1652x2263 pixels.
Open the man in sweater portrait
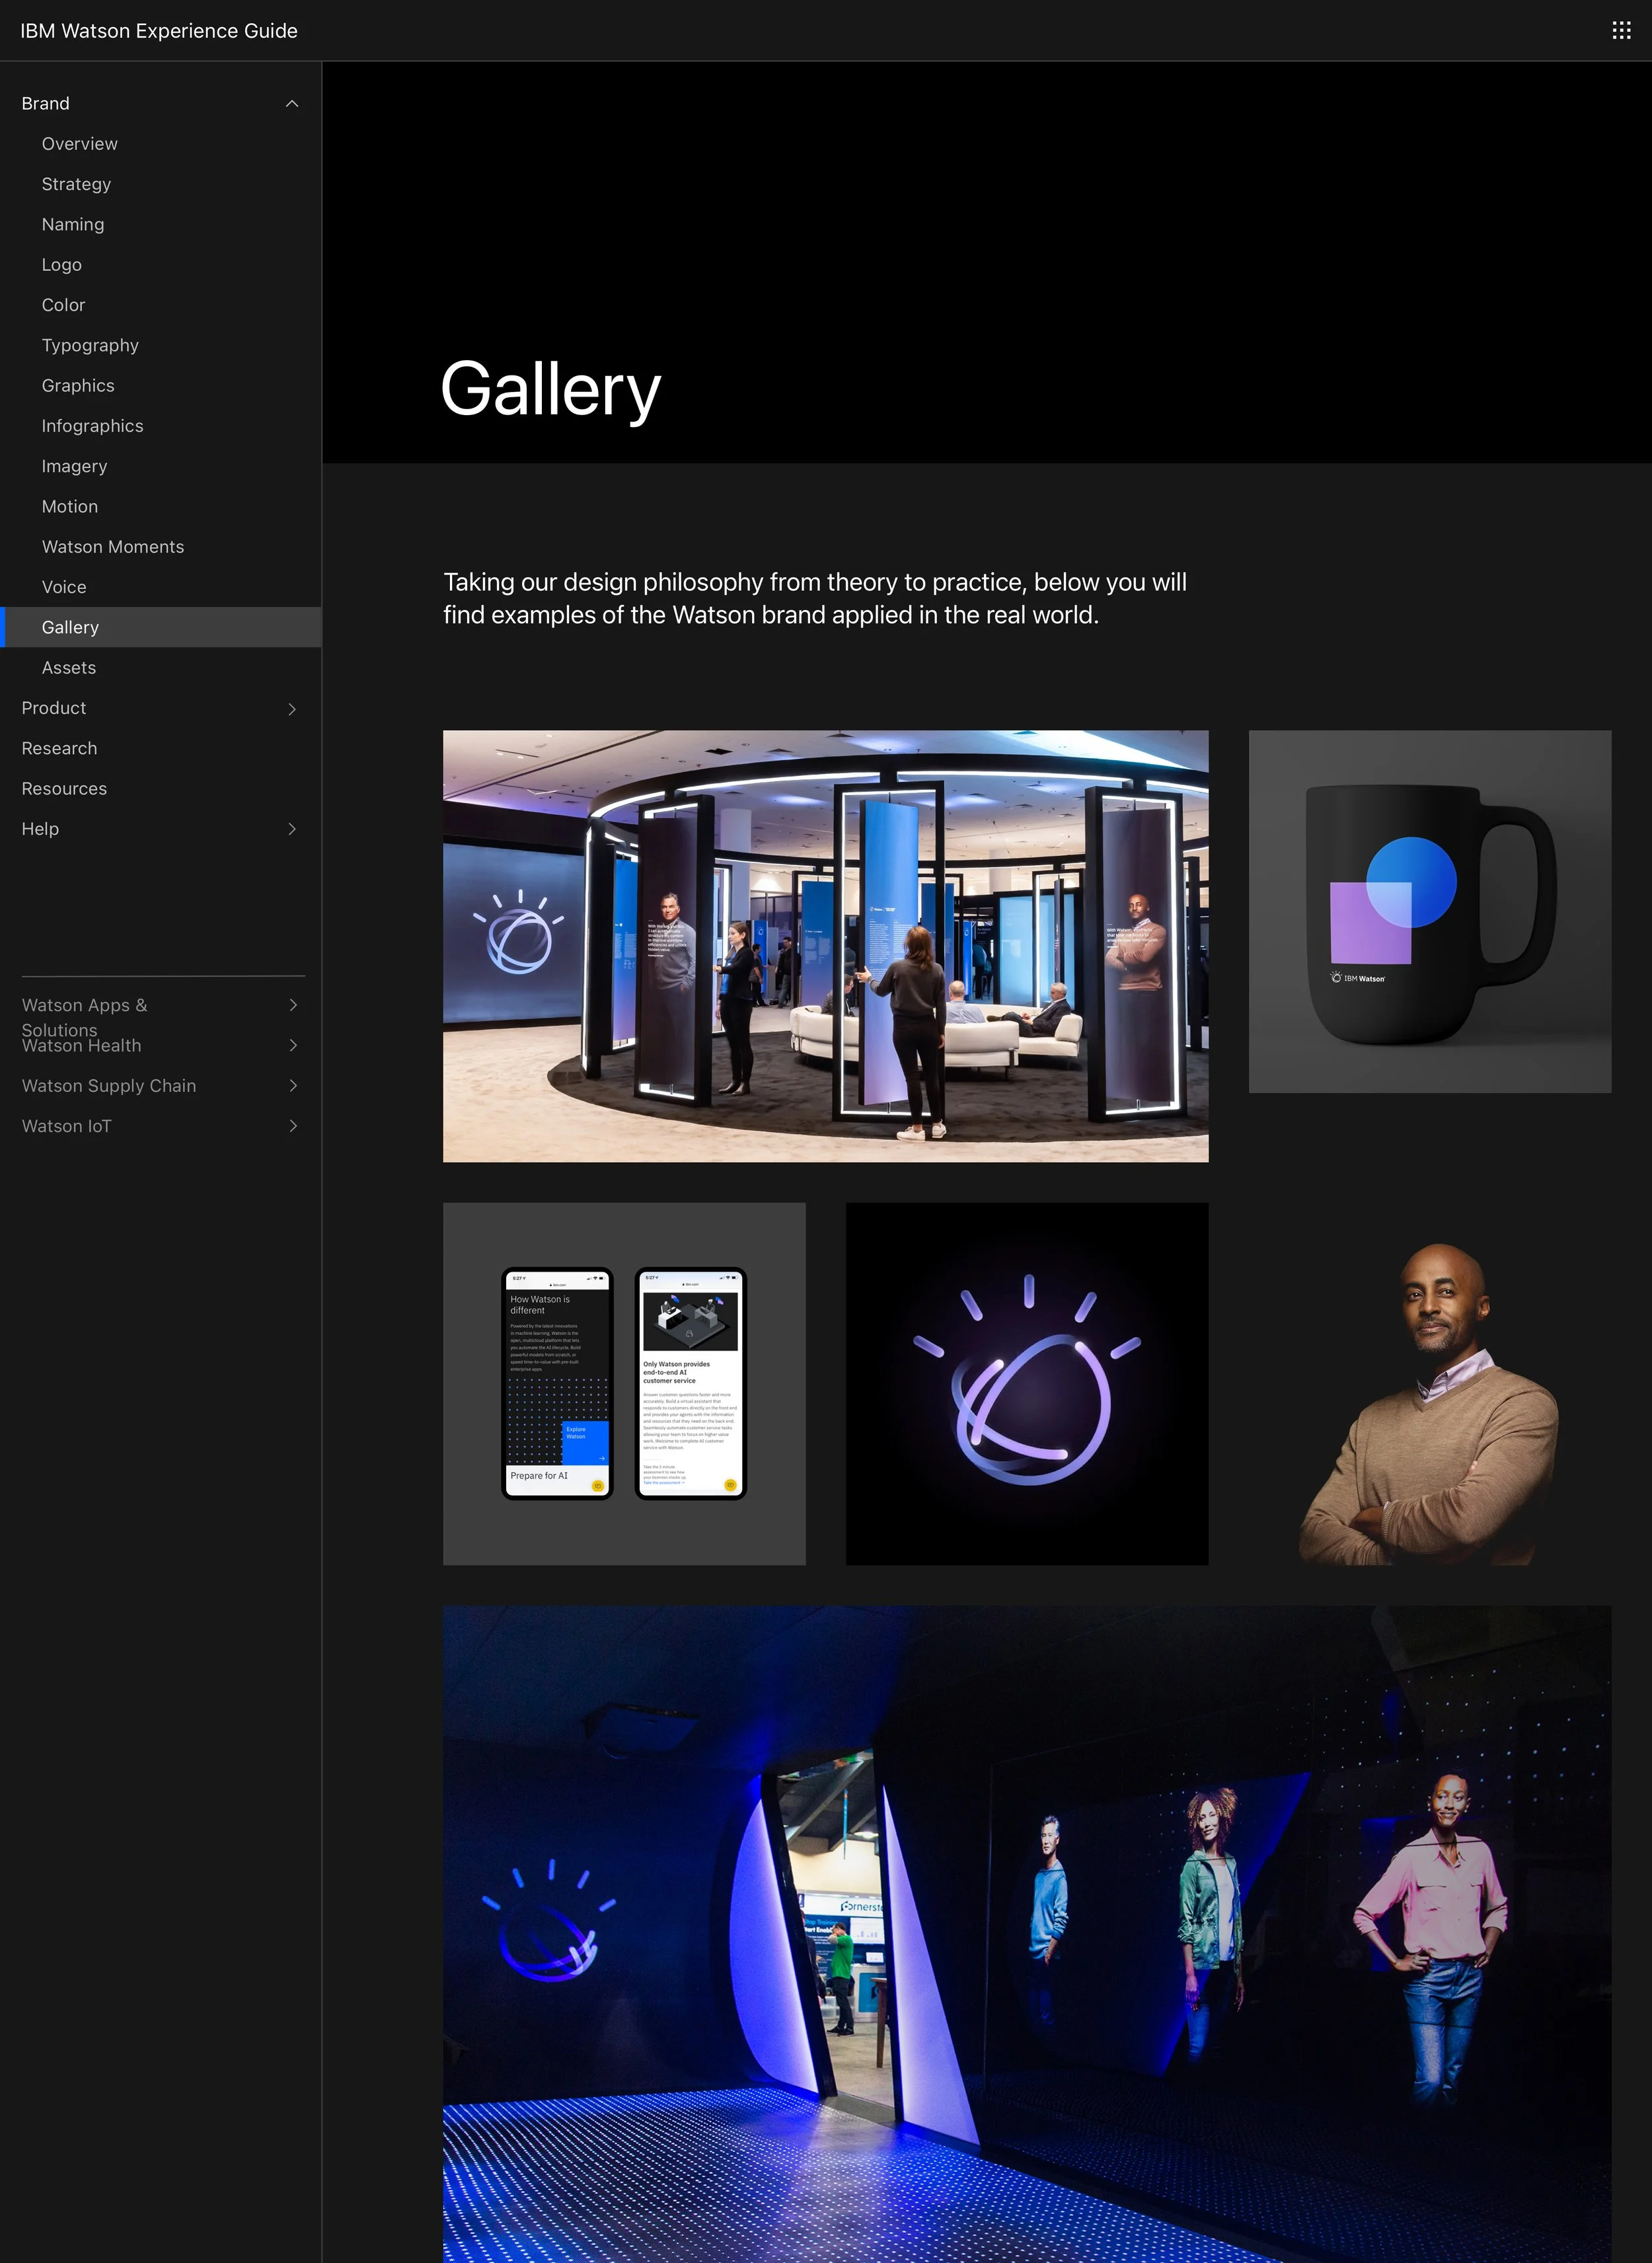(x=1429, y=1400)
